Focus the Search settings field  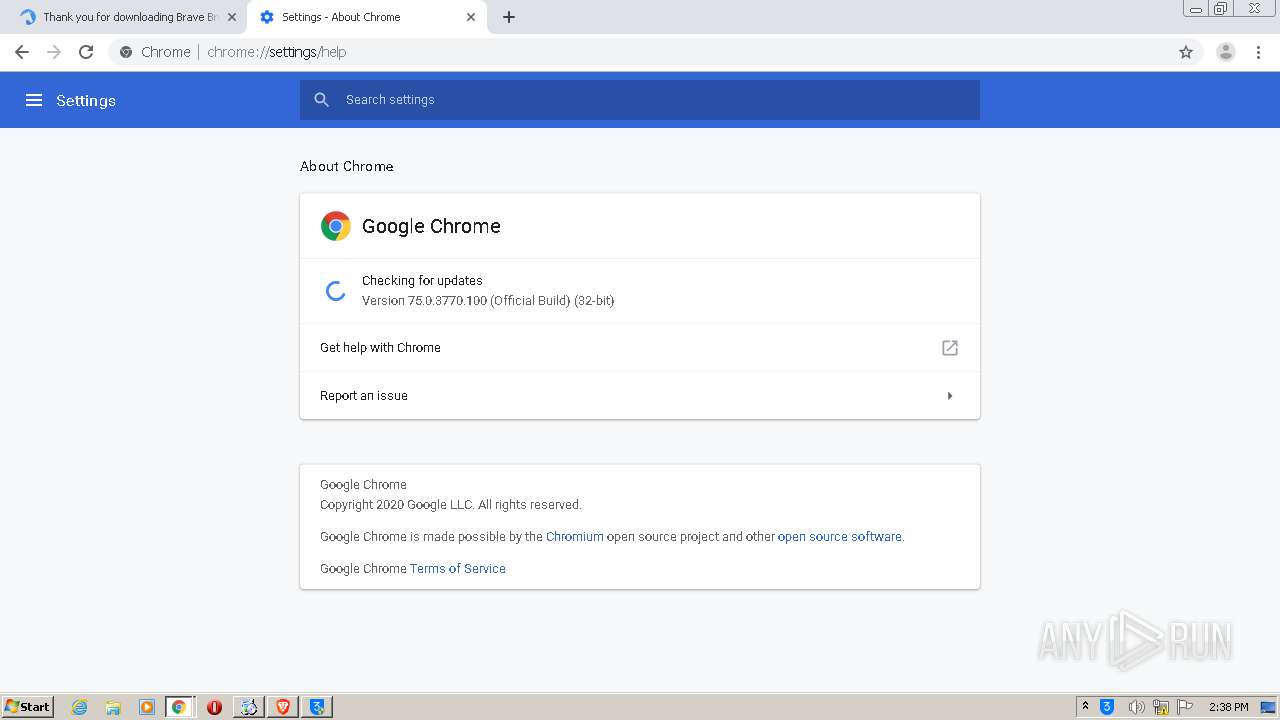point(640,100)
